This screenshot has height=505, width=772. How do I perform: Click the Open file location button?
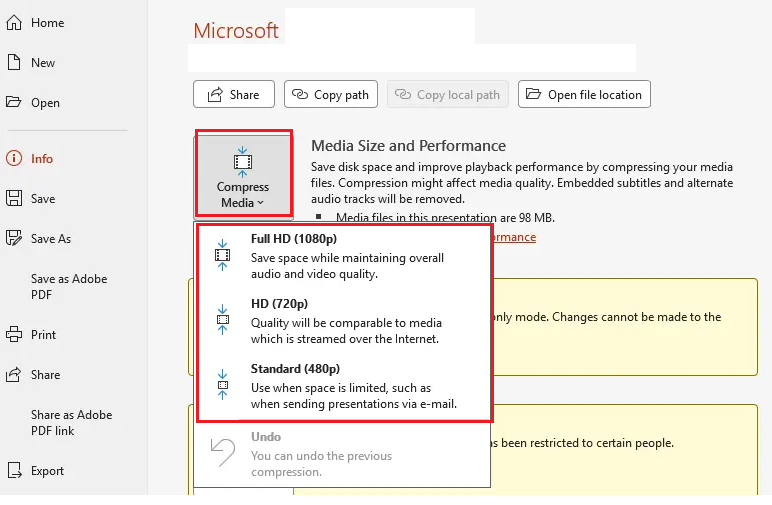pos(584,94)
